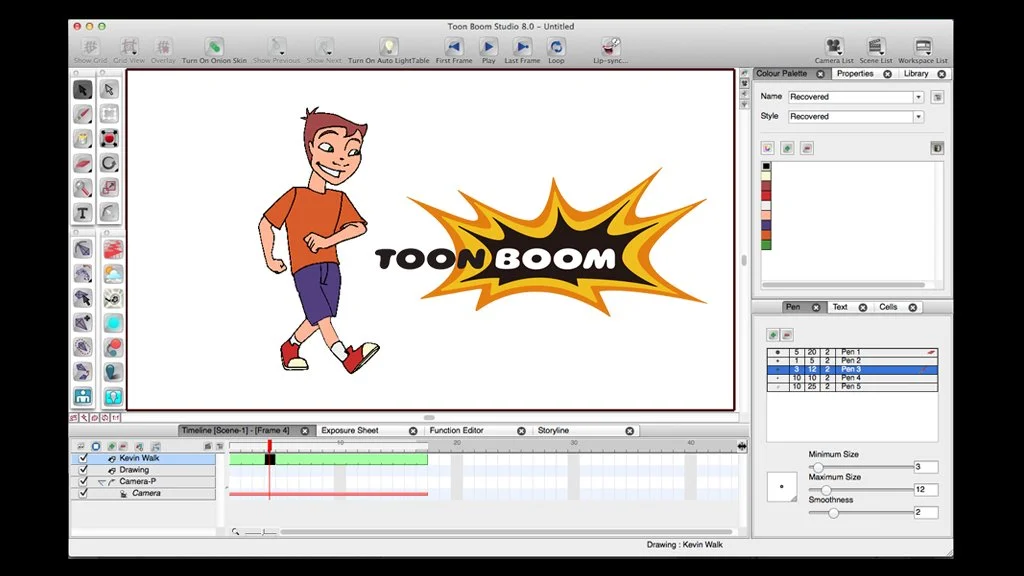The height and width of the screenshot is (576, 1024).
Task: Open the palette menu button beside Name
Action: click(937, 97)
